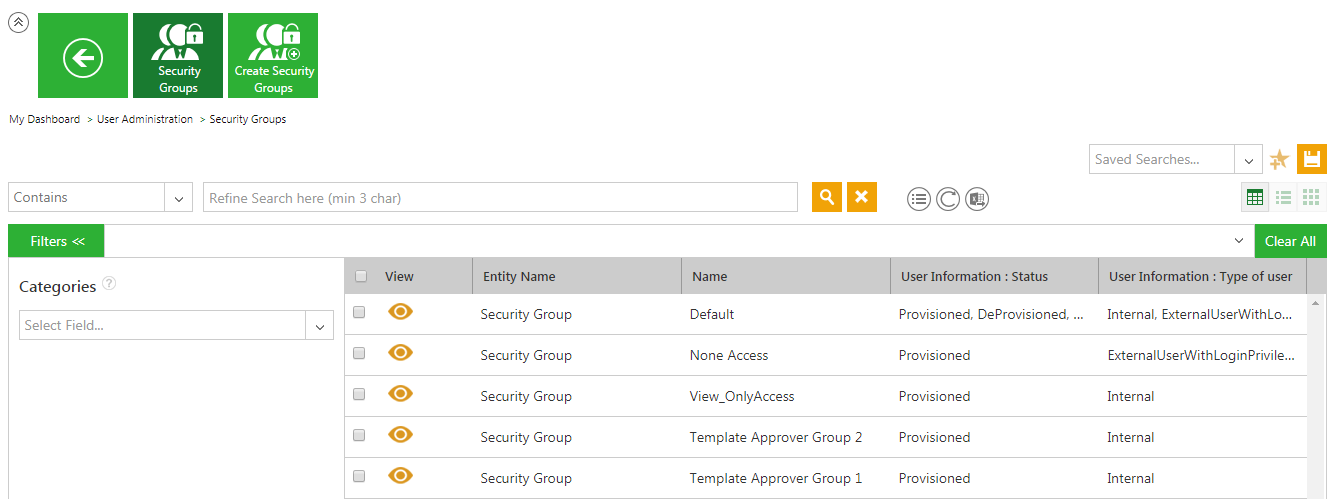Screen dimensions: 1337x499
Task: Clear search with the orange X button
Action: click(861, 197)
